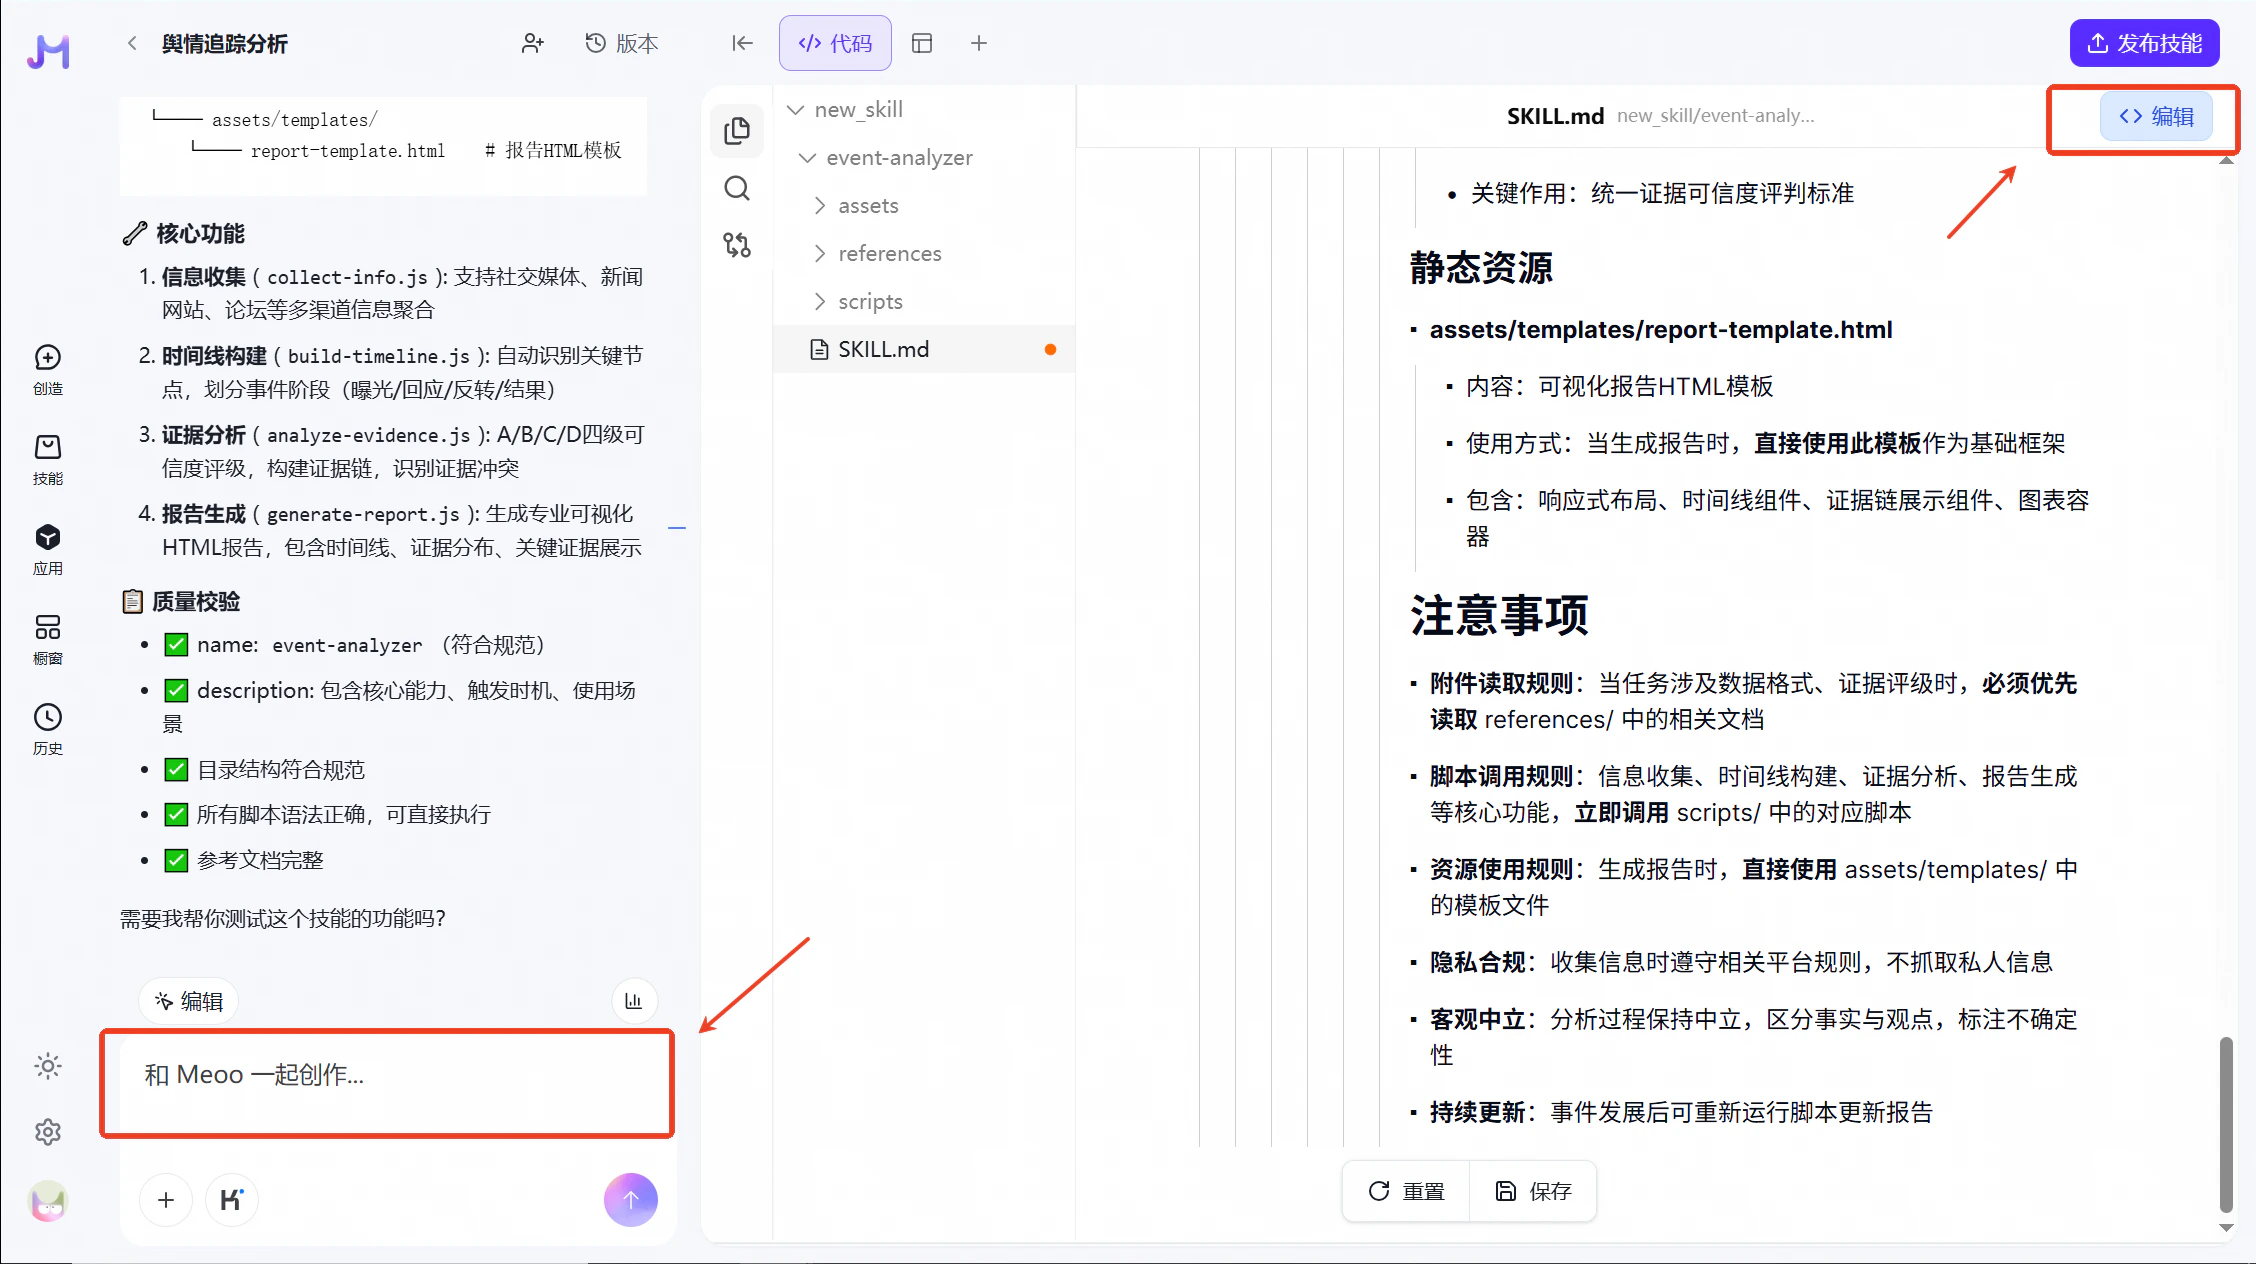Open the source control branch icon
This screenshot has width=2256, height=1264.
click(737, 245)
